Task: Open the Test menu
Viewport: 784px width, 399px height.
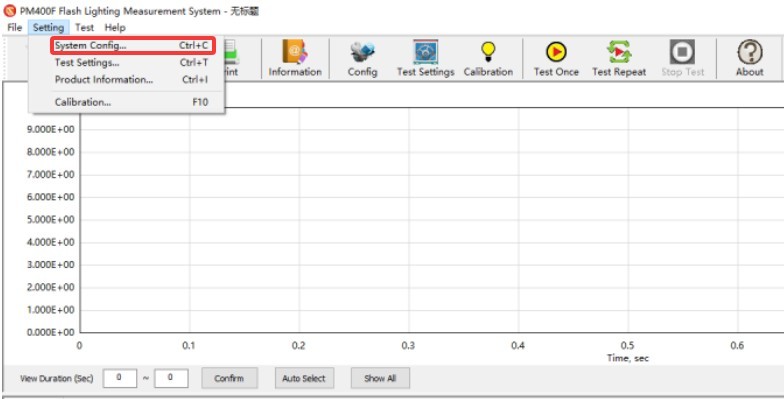Action: (84, 28)
